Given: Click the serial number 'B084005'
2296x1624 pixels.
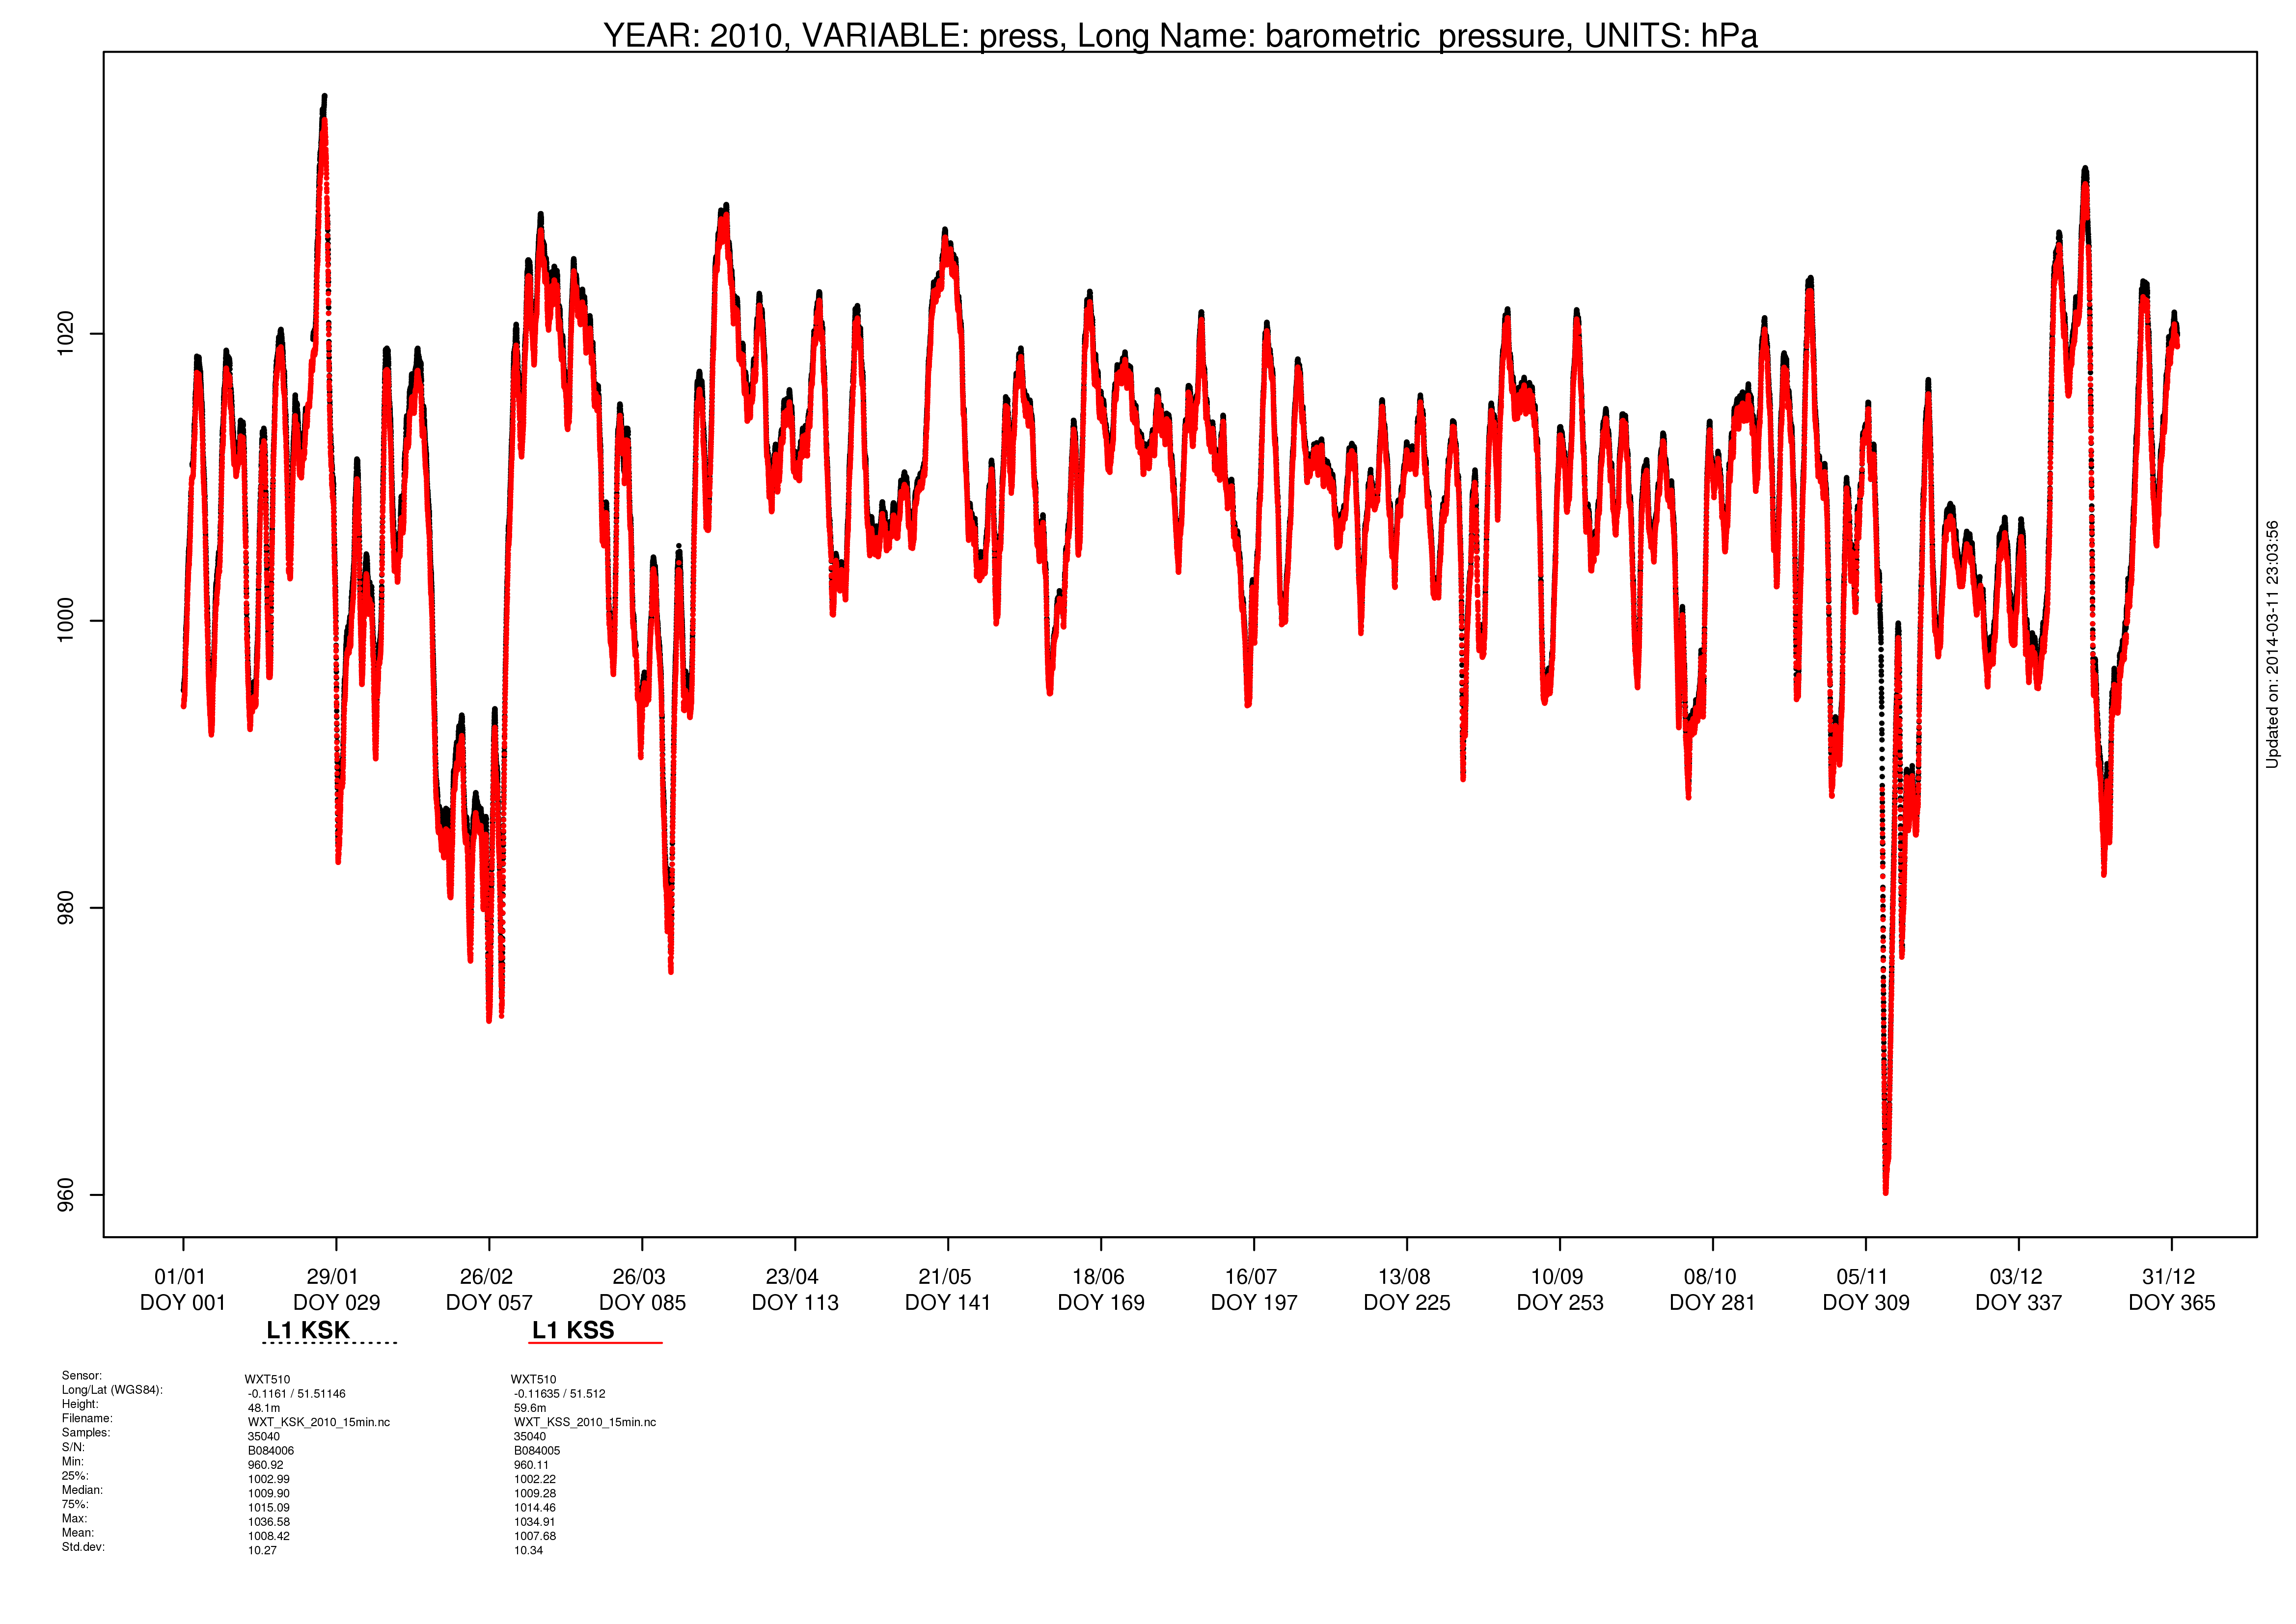Looking at the screenshot, I should point(537,1451).
